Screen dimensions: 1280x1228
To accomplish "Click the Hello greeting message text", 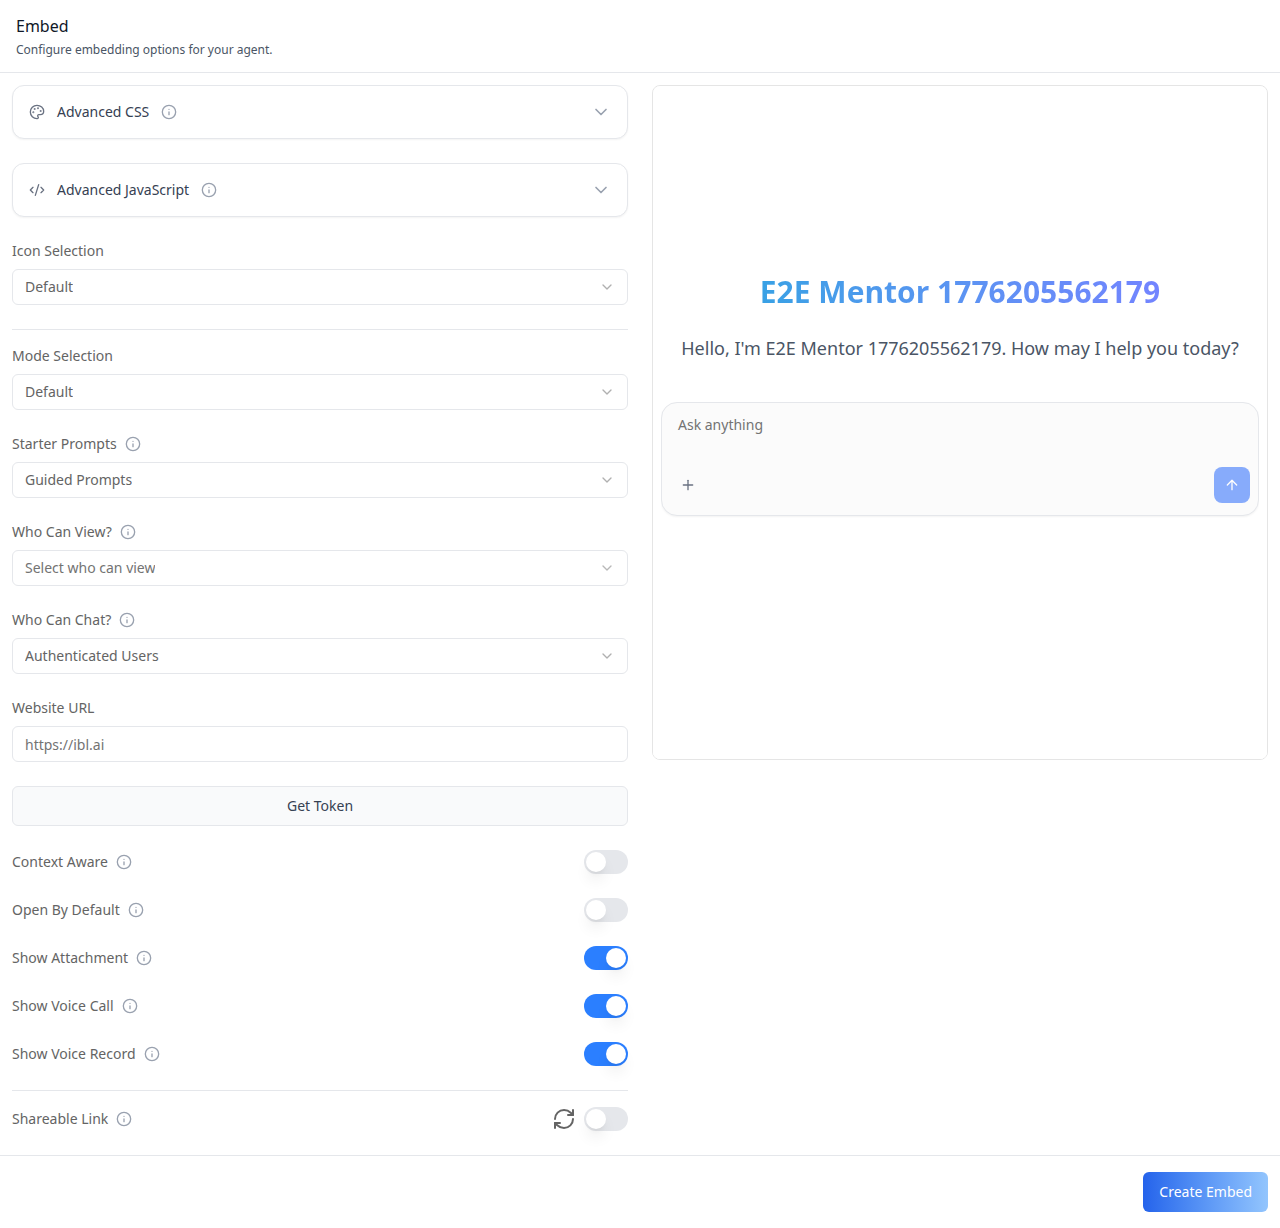I will point(960,349).
